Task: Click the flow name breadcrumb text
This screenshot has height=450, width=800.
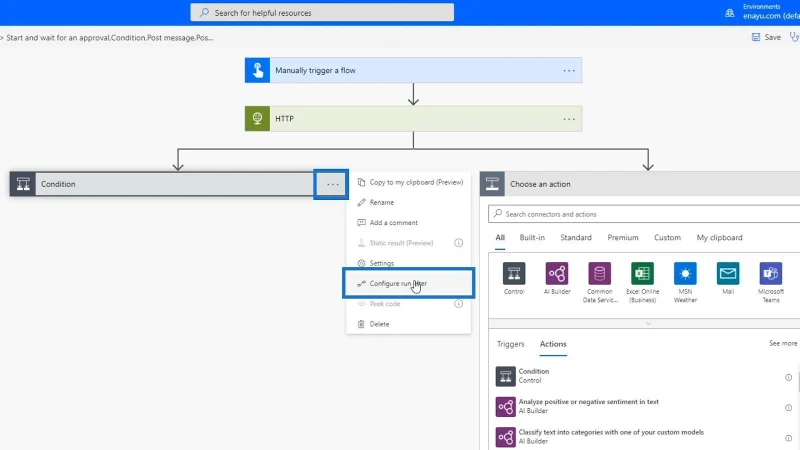Action: (110, 38)
